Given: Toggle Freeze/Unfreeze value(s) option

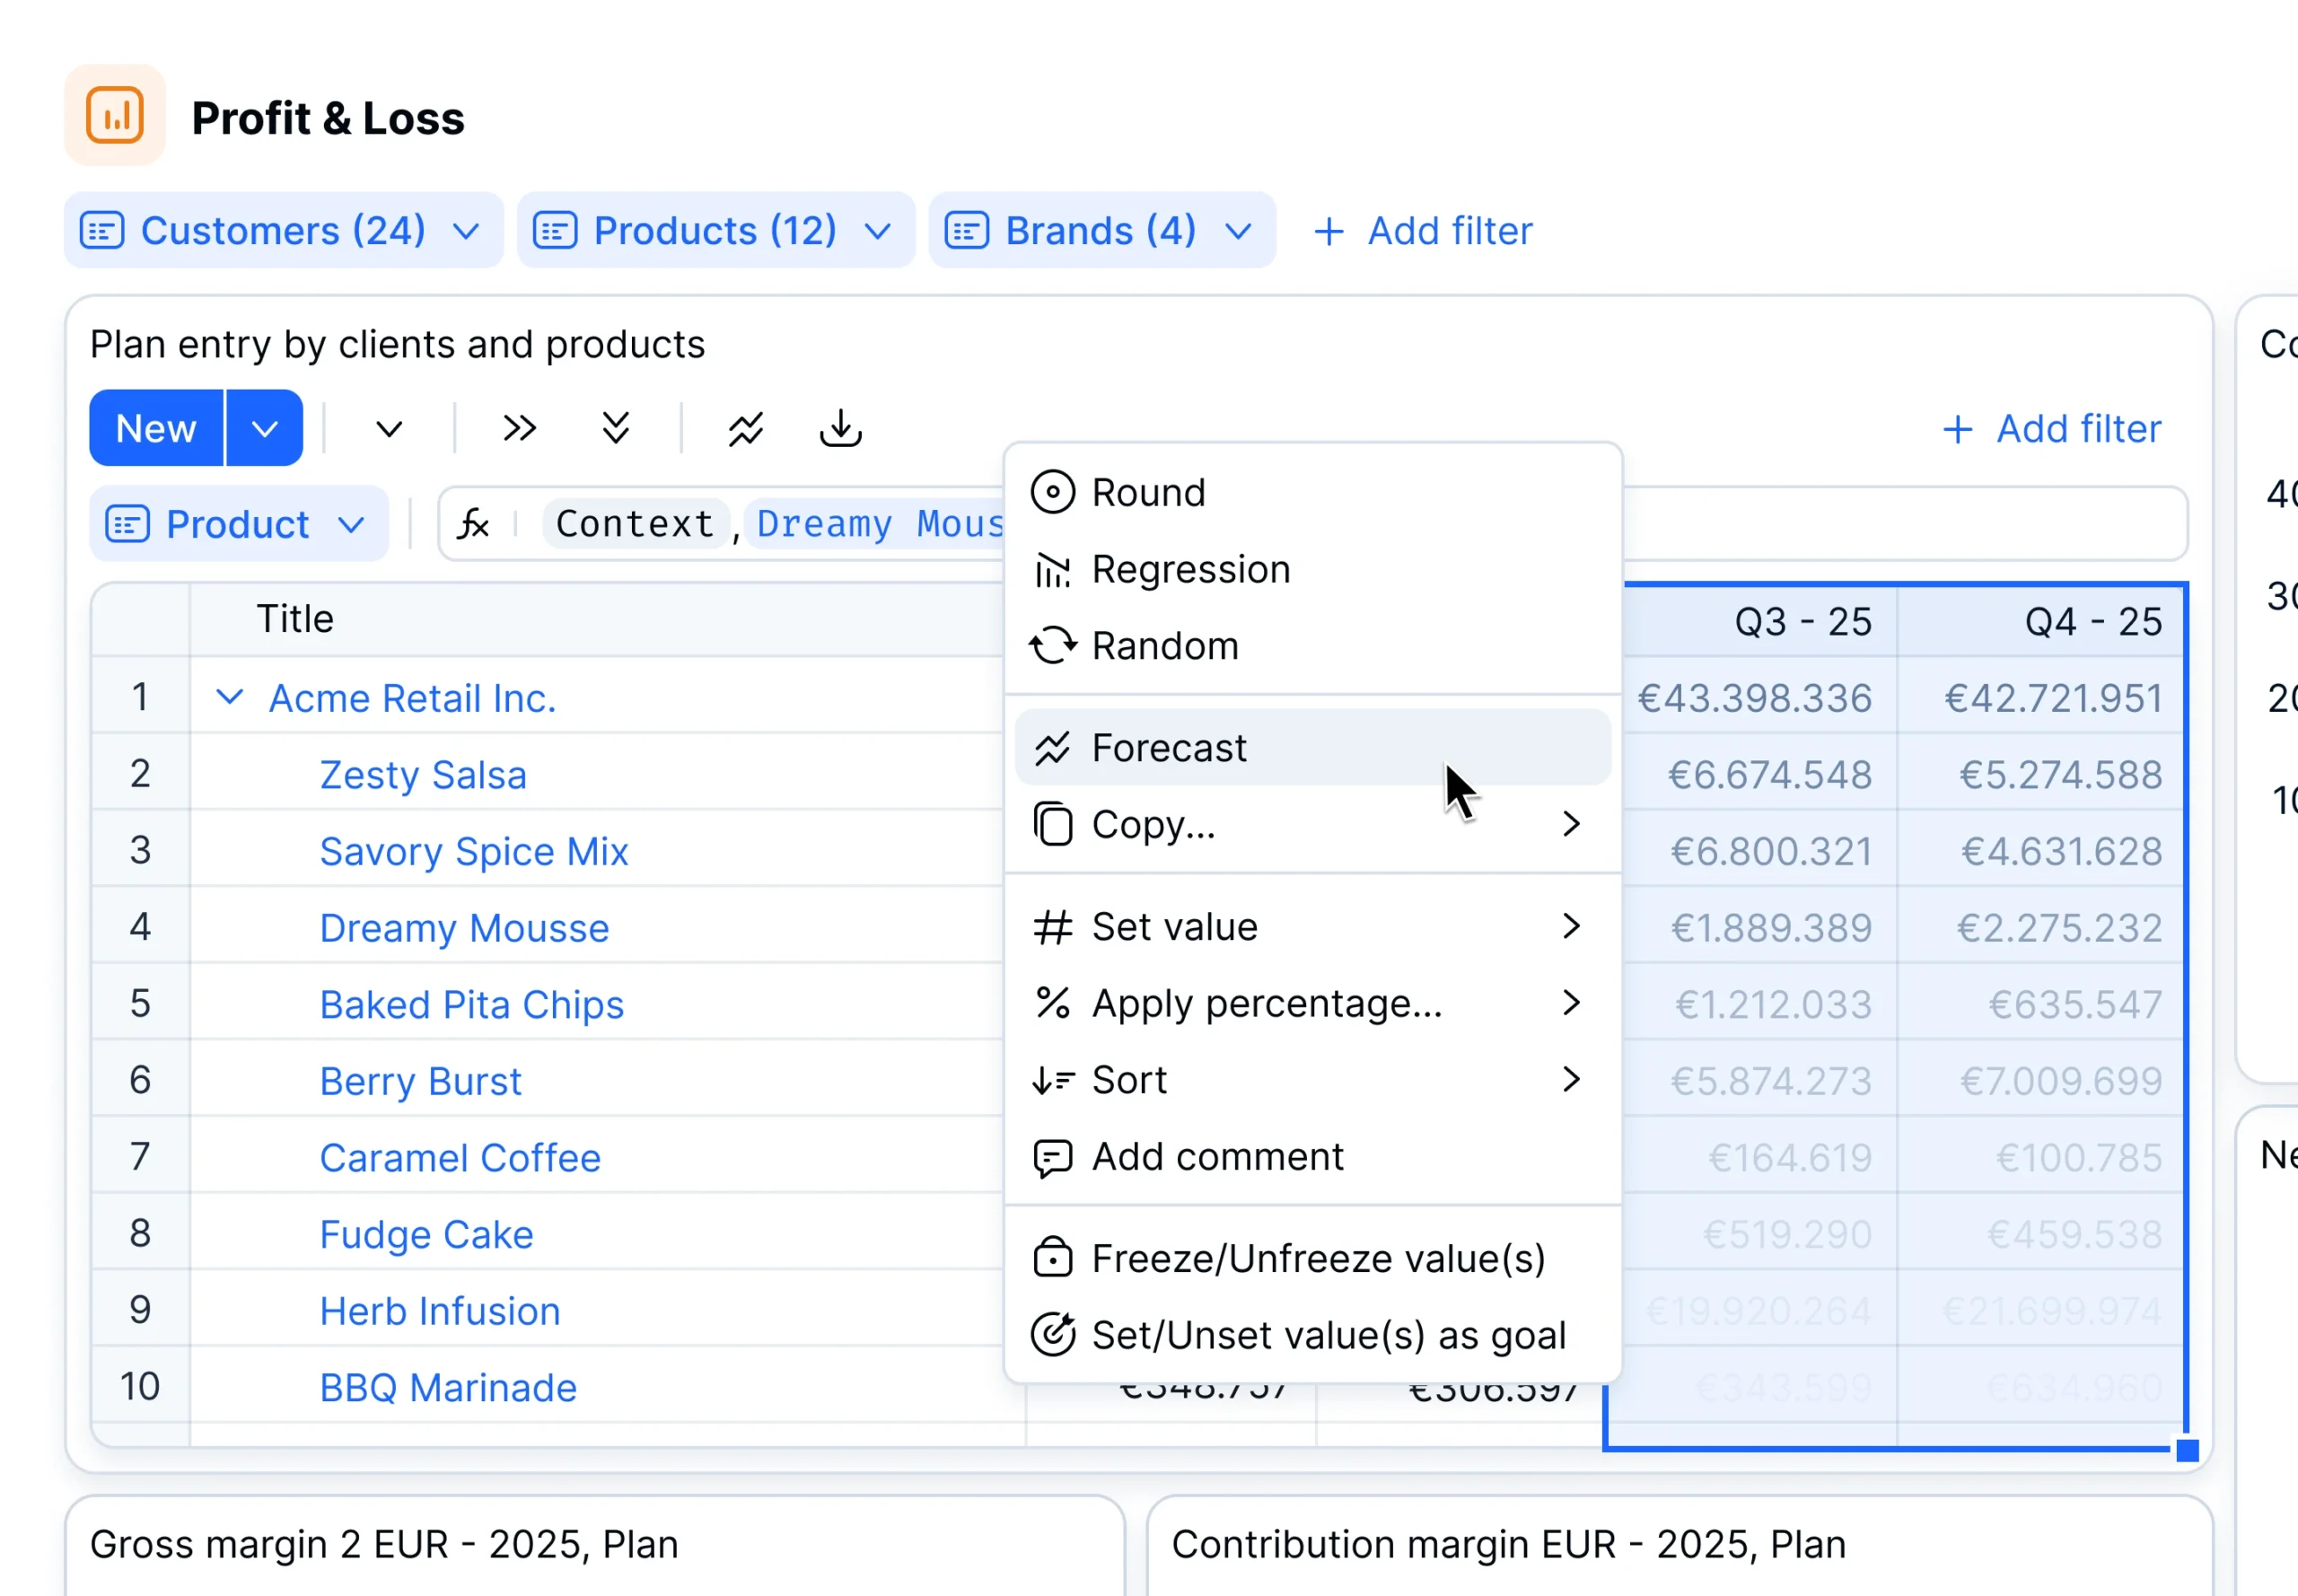Looking at the screenshot, I should point(1317,1259).
